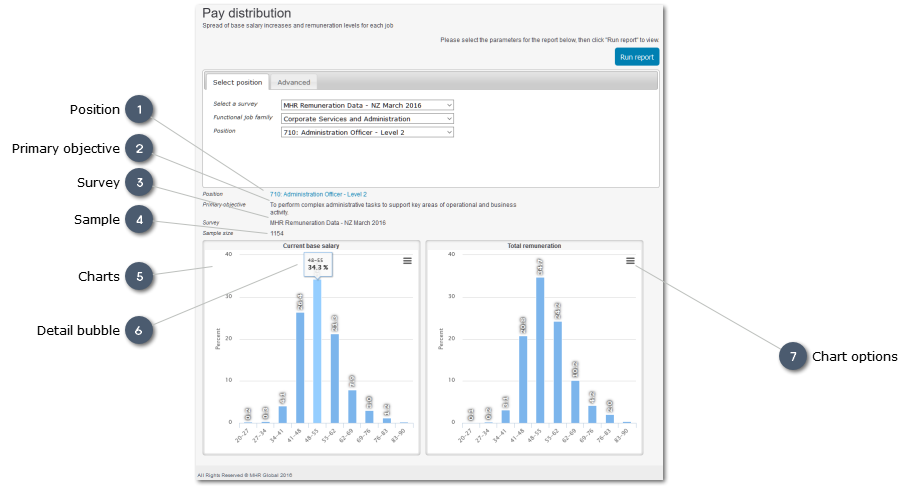
Task: Click the 48-55 bar in Current base salary
Action: coord(317,351)
